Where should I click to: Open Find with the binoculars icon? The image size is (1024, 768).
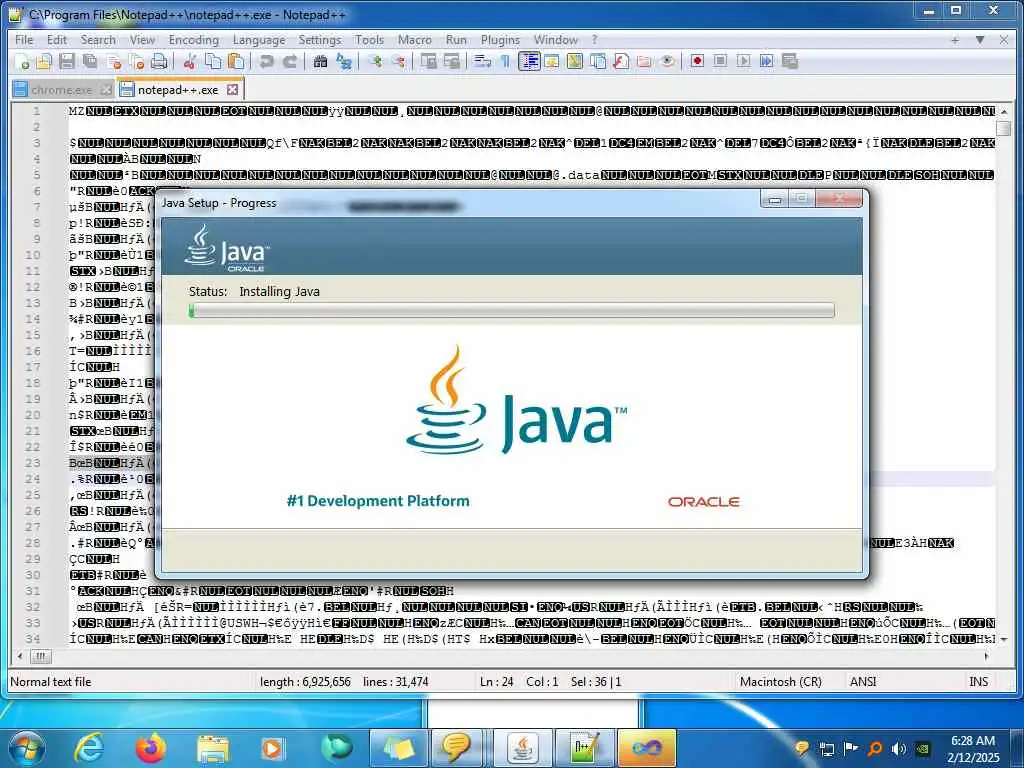point(321,61)
